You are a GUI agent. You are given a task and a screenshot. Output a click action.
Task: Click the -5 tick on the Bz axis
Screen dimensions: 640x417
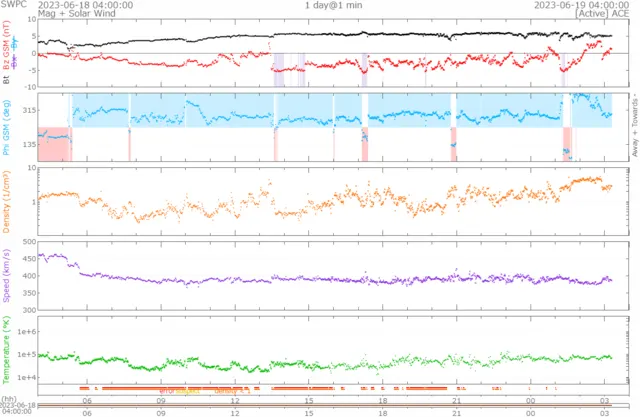tap(32, 70)
